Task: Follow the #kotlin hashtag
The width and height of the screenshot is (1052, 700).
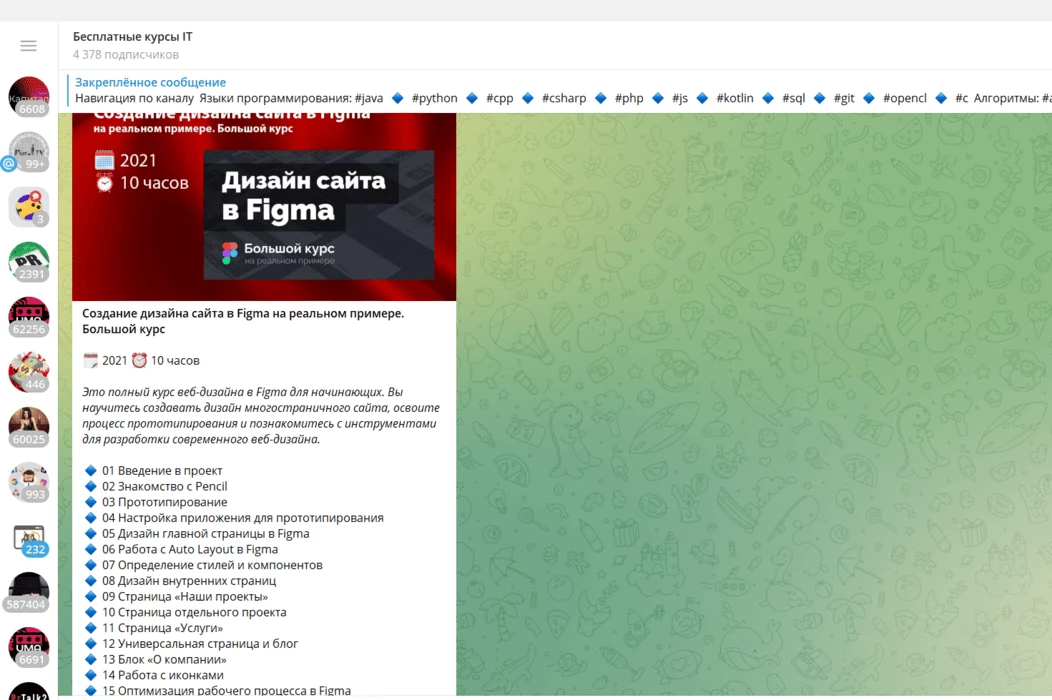Action: click(735, 98)
